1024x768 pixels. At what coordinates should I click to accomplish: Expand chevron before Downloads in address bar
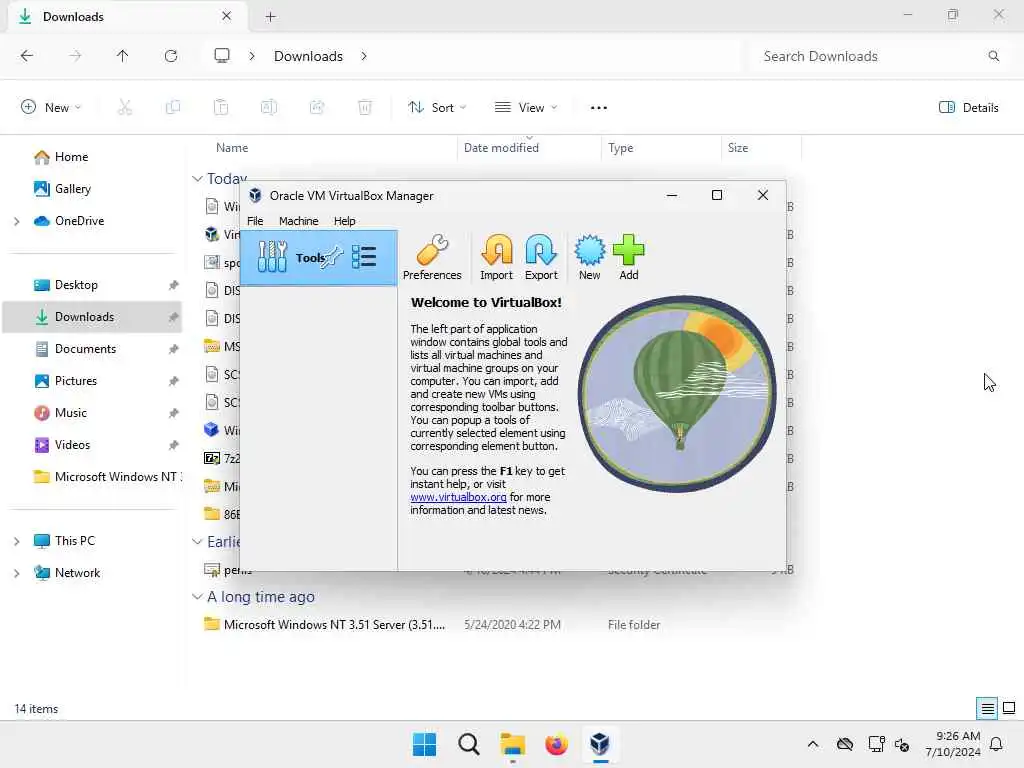tap(251, 56)
